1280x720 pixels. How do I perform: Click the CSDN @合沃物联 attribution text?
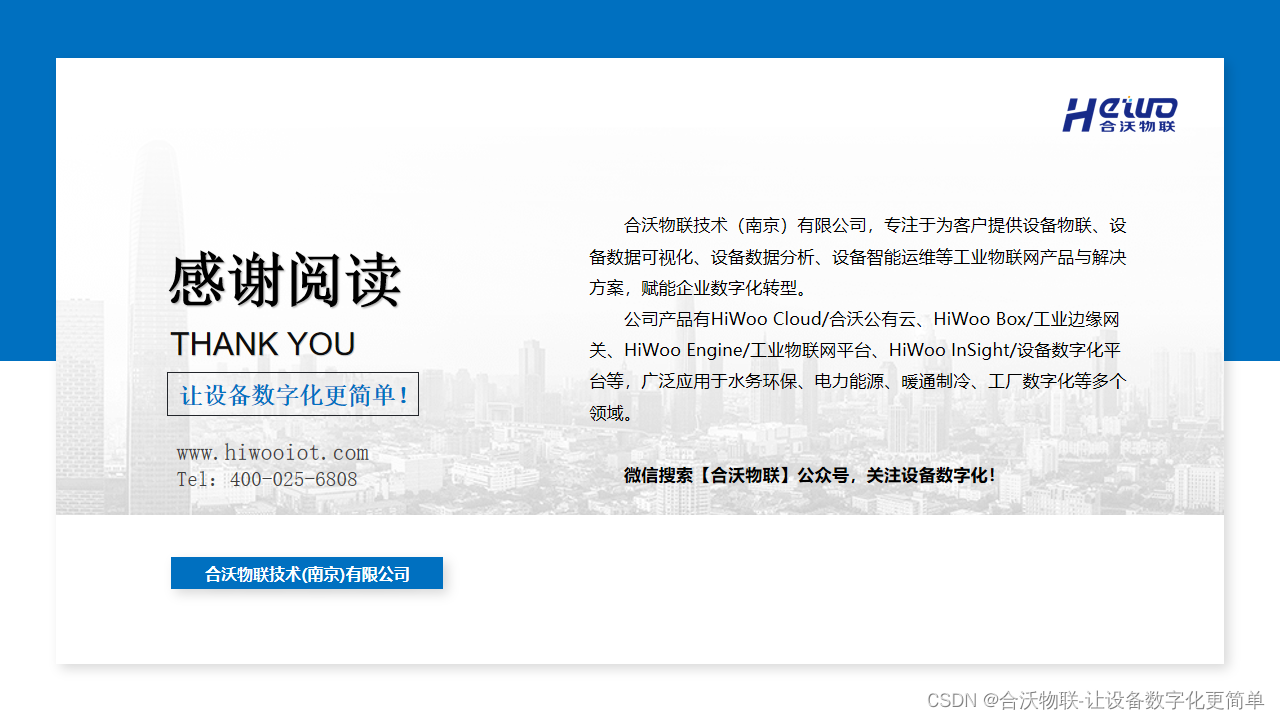point(1095,700)
